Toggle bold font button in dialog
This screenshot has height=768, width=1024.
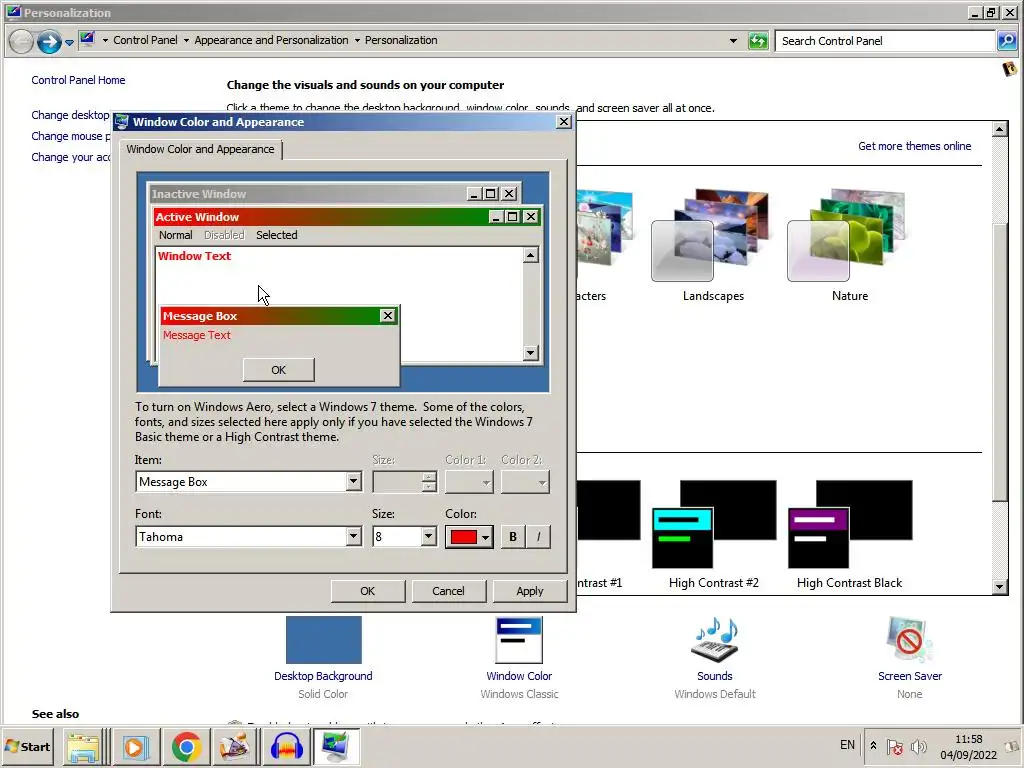point(513,537)
